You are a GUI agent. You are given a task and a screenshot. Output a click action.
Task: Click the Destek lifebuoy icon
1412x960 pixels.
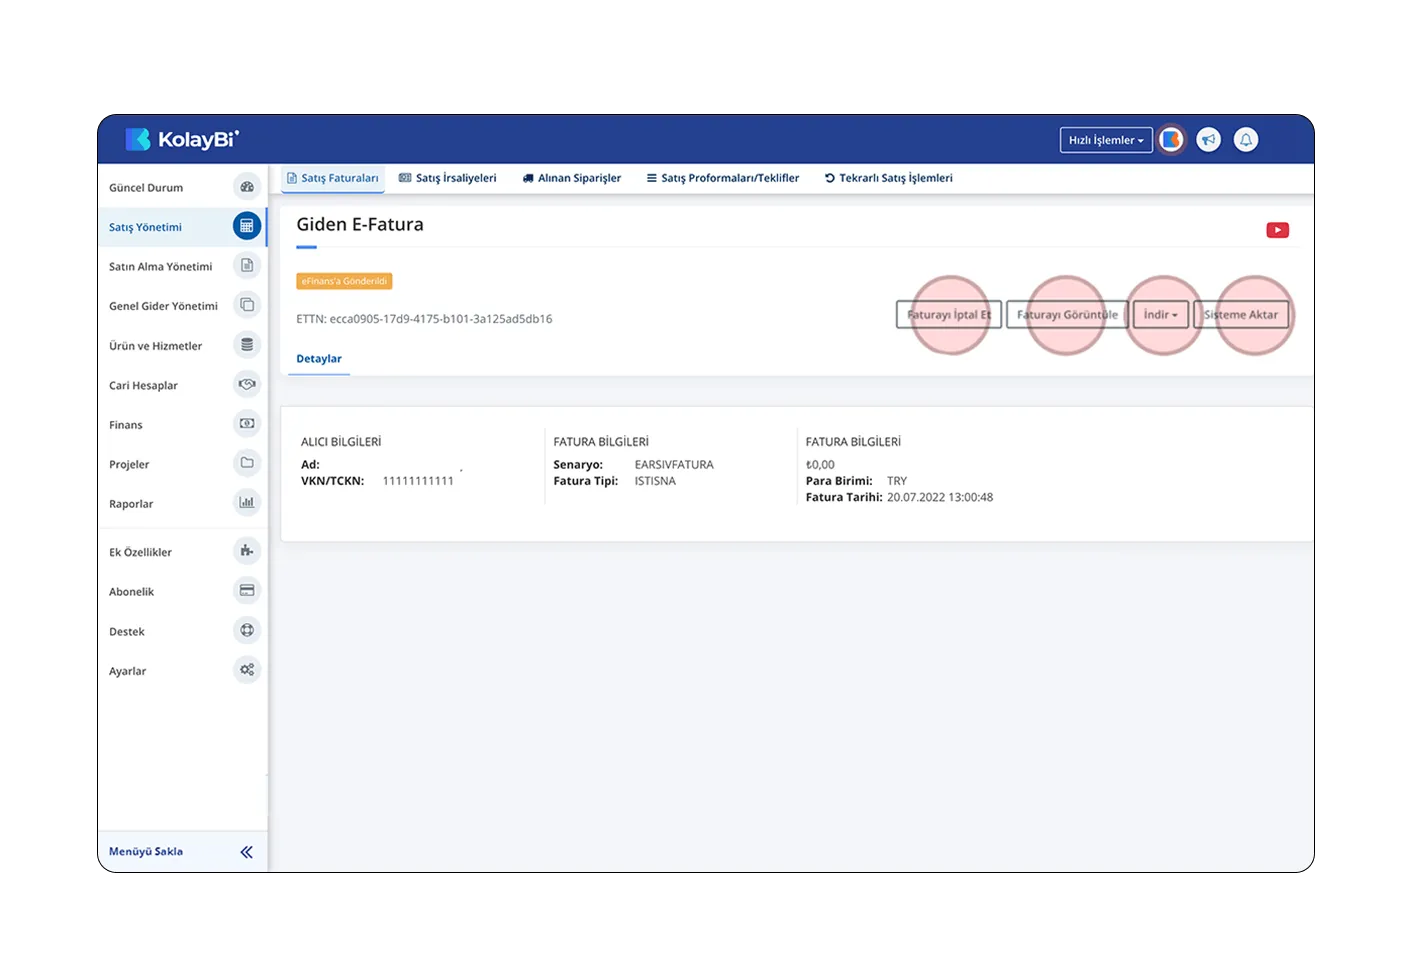pos(247,630)
